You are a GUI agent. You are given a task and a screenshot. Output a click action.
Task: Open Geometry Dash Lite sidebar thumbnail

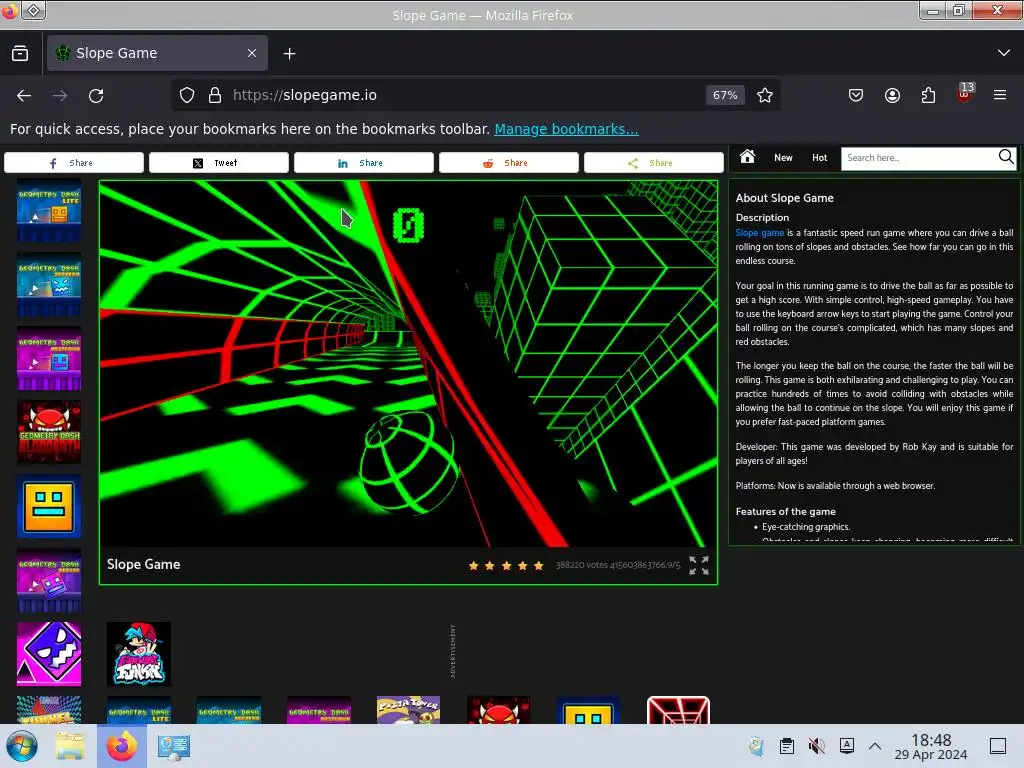tap(49, 210)
